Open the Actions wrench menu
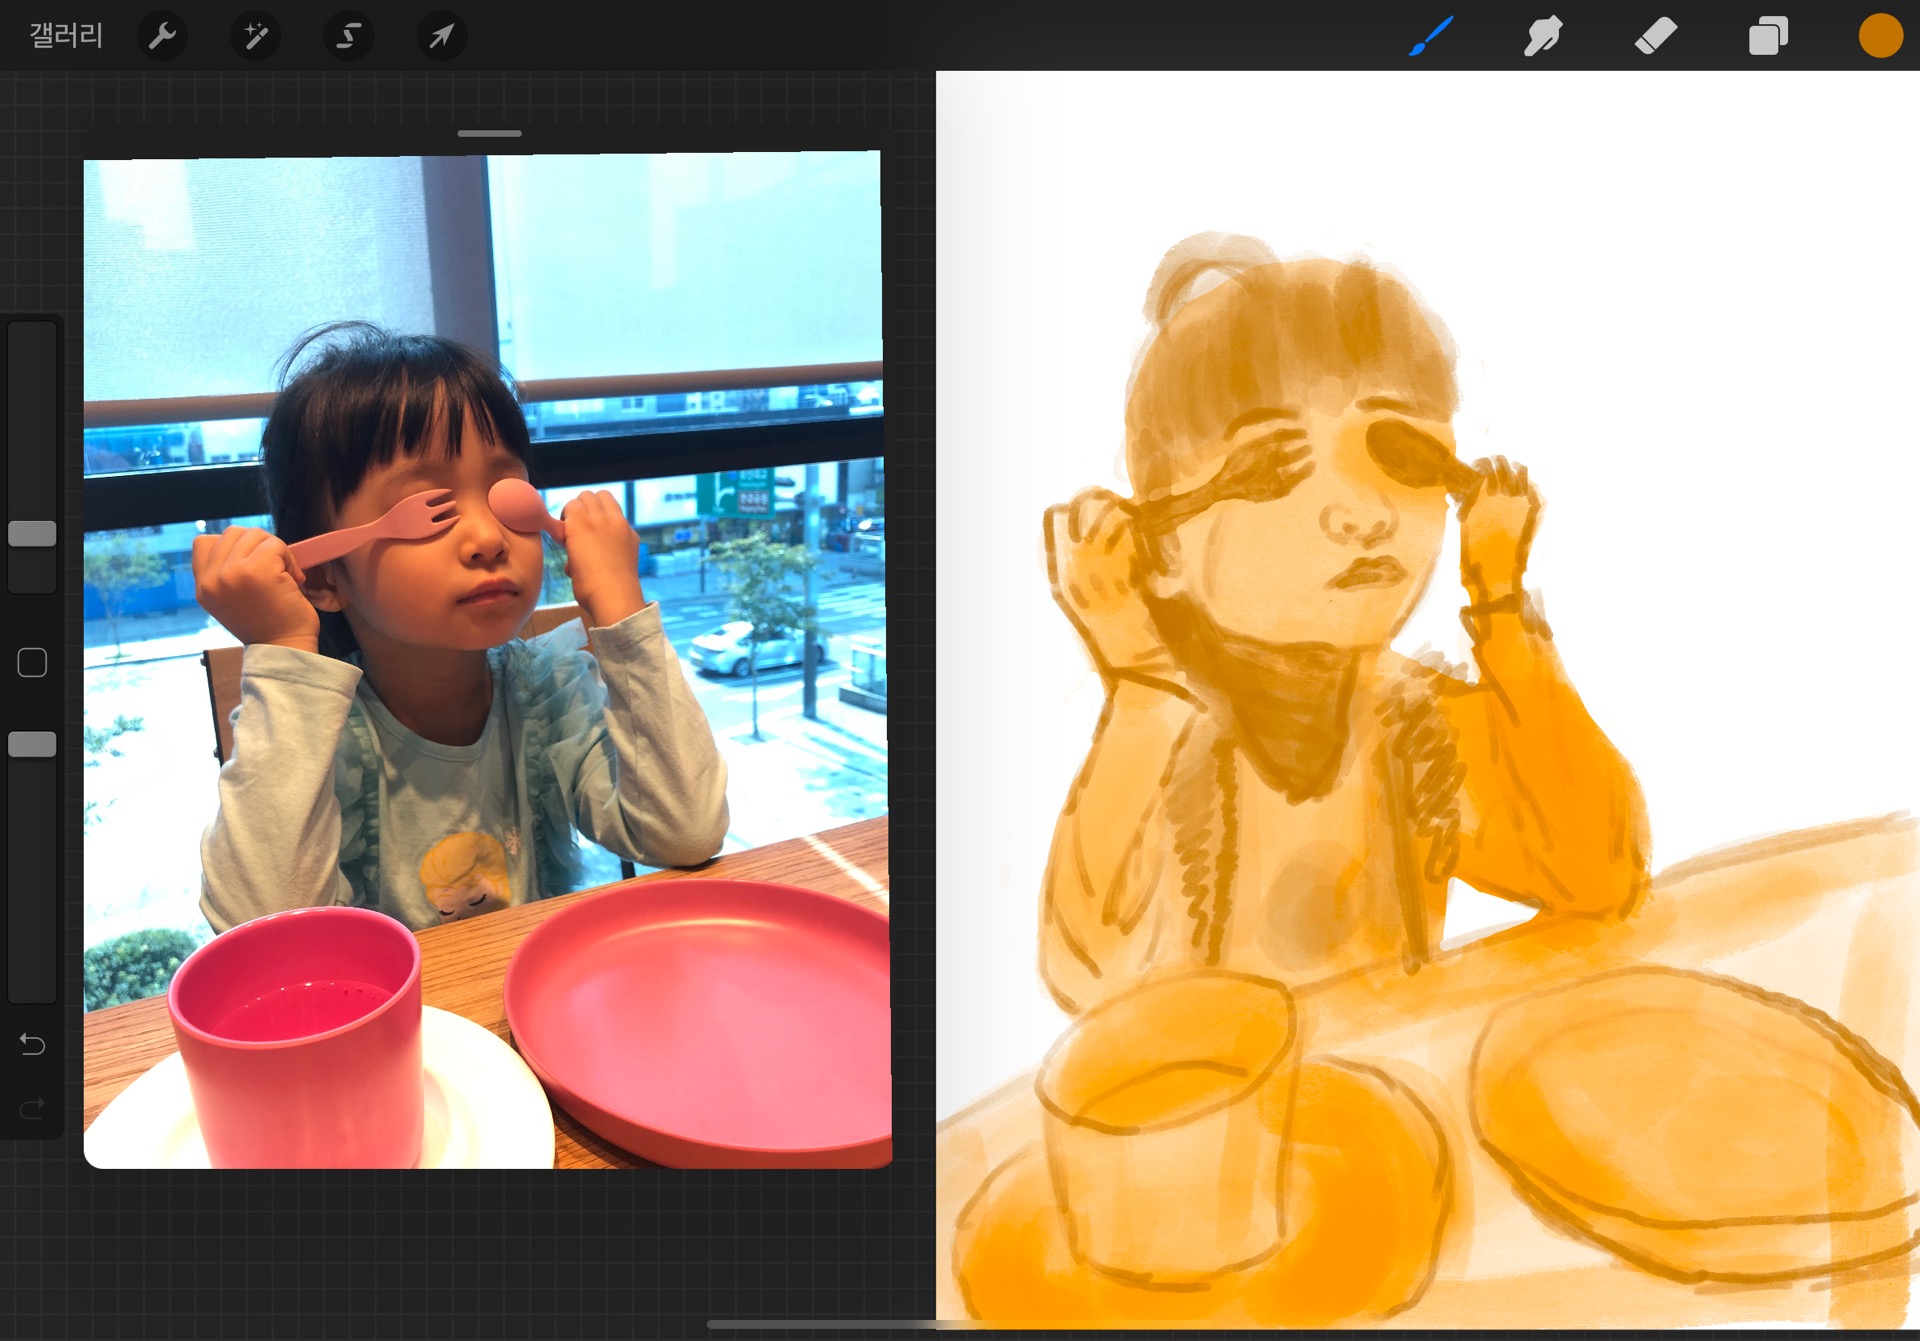Viewport: 1920px width, 1341px height. (x=162, y=36)
